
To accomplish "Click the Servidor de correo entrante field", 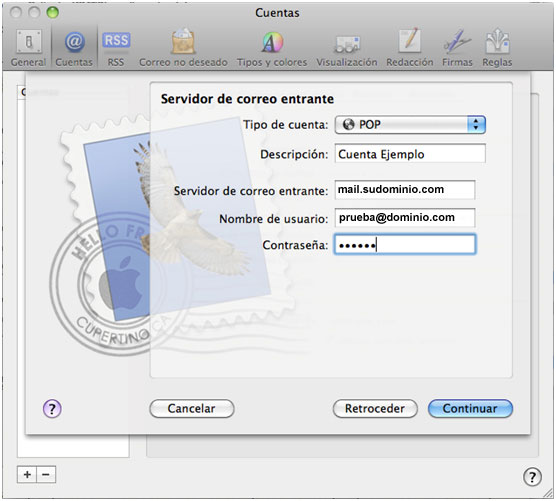I will (405, 190).
